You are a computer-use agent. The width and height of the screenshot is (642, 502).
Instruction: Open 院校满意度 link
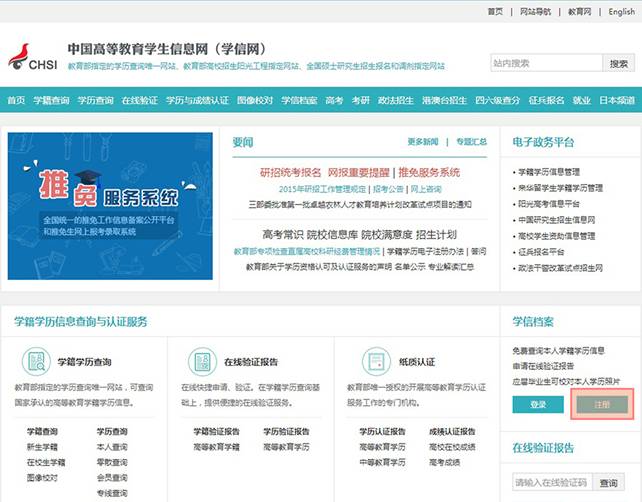tap(387, 235)
